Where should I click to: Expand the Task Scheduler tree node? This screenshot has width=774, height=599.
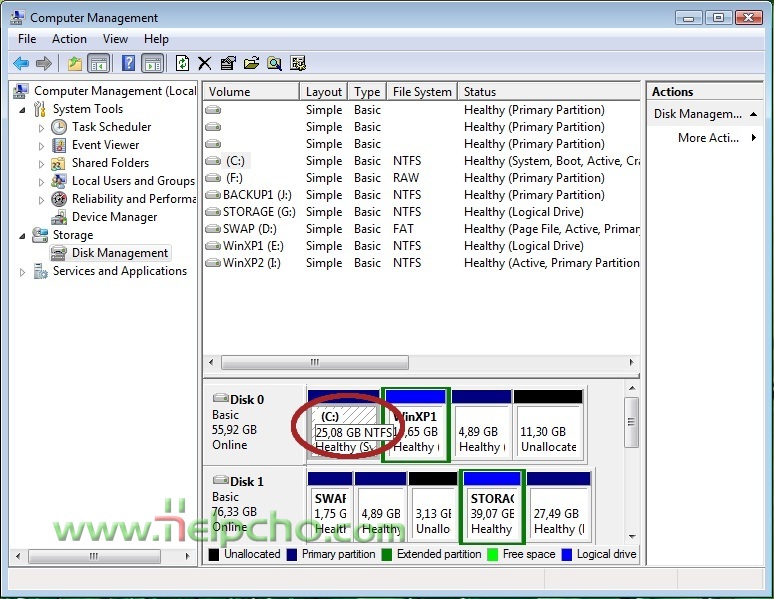click(x=41, y=128)
